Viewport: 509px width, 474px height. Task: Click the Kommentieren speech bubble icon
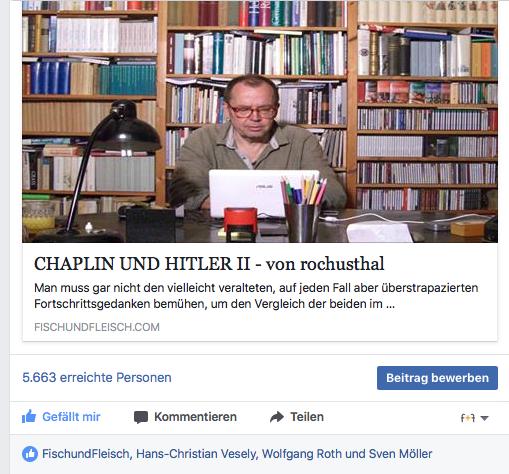click(x=141, y=417)
